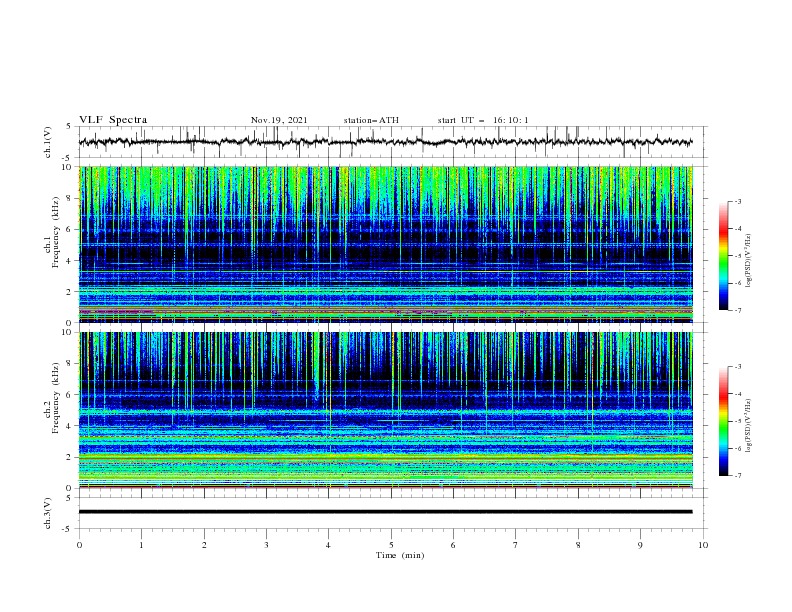Click the time axis tick label "8"

[578, 545]
